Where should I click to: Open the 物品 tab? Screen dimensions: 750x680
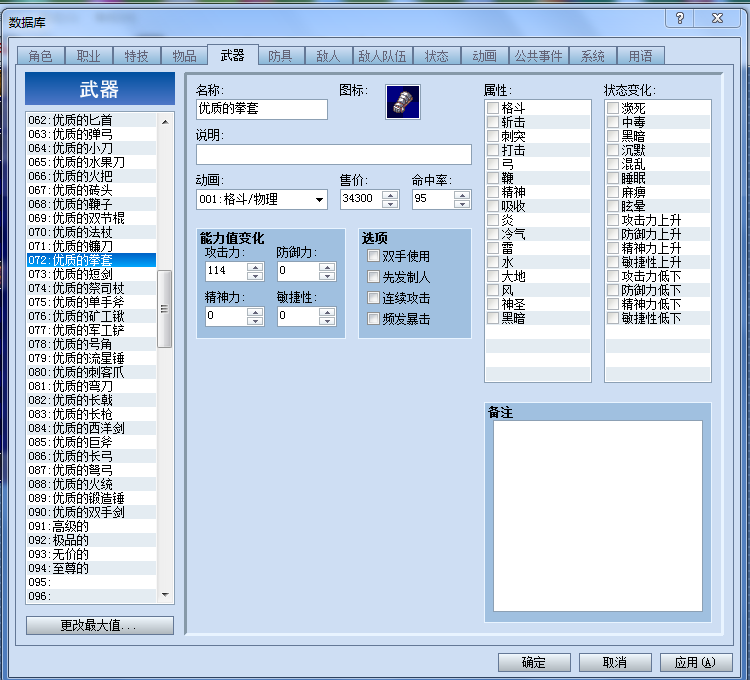(x=185, y=56)
